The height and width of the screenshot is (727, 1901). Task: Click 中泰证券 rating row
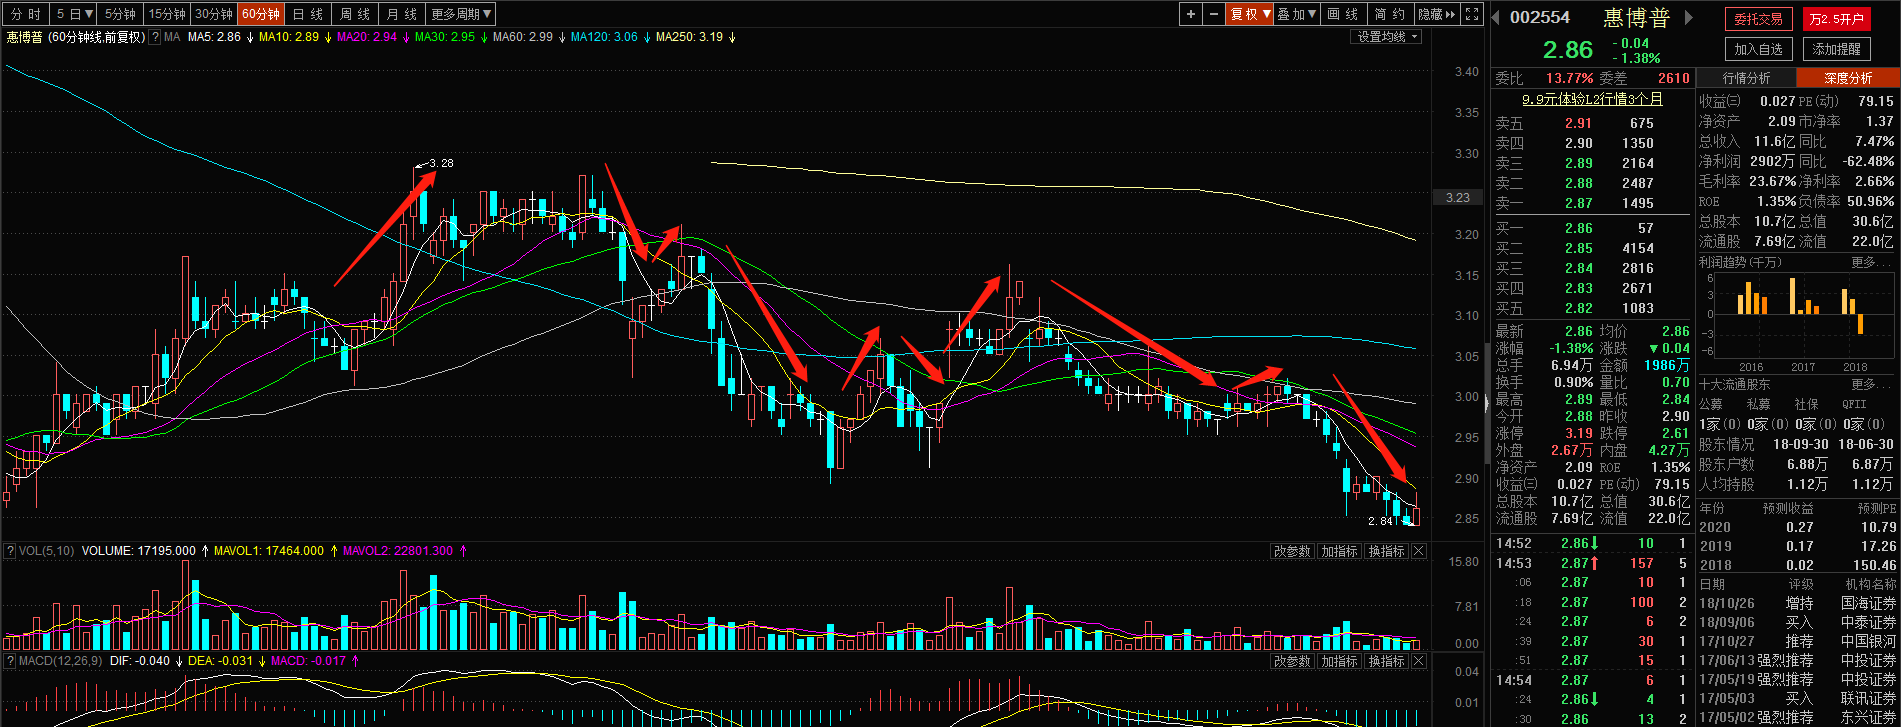click(x=1798, y=622)
